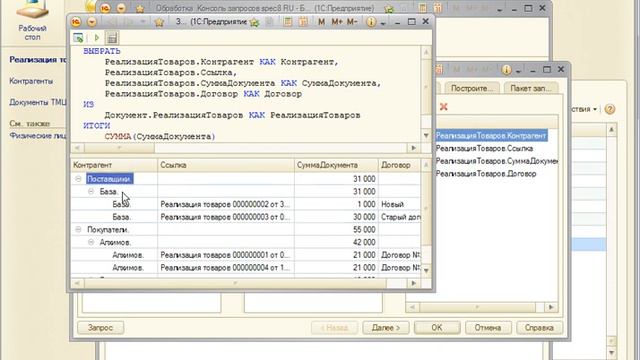Open 'Справка' help button
The height and width of the screenshot is (360, 640).
(539, 328)
